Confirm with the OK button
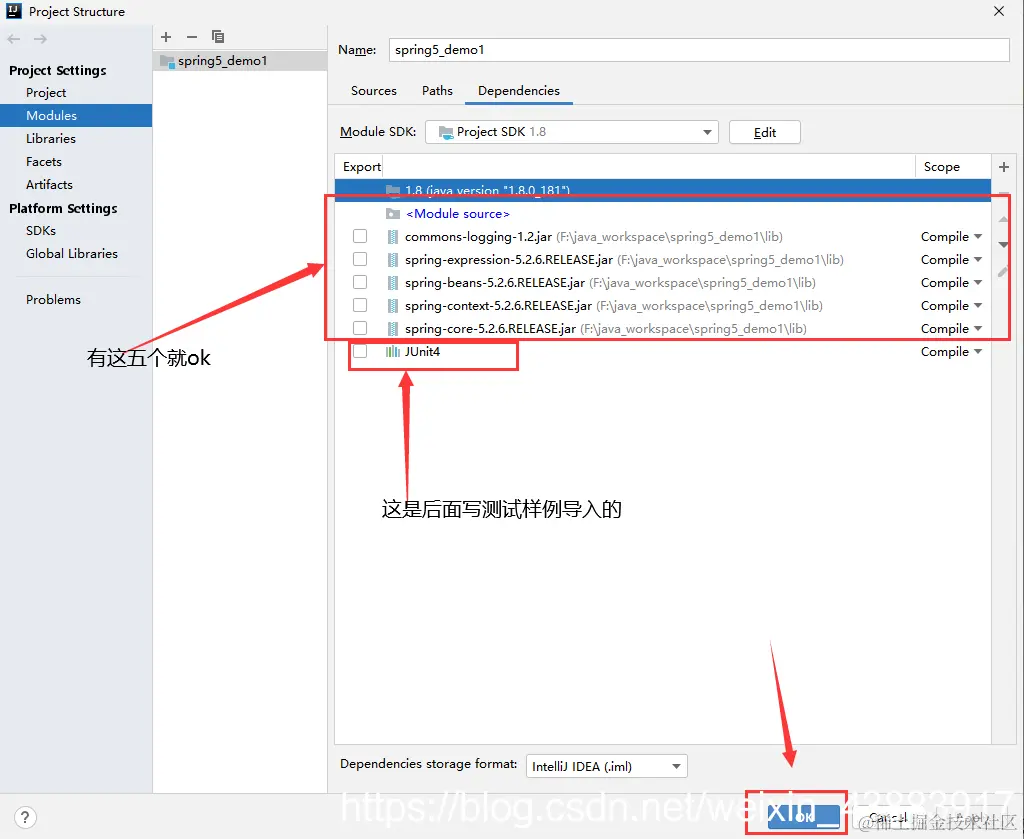The height and width of the screenshot is (839, 1024). (x=804, y=816)
